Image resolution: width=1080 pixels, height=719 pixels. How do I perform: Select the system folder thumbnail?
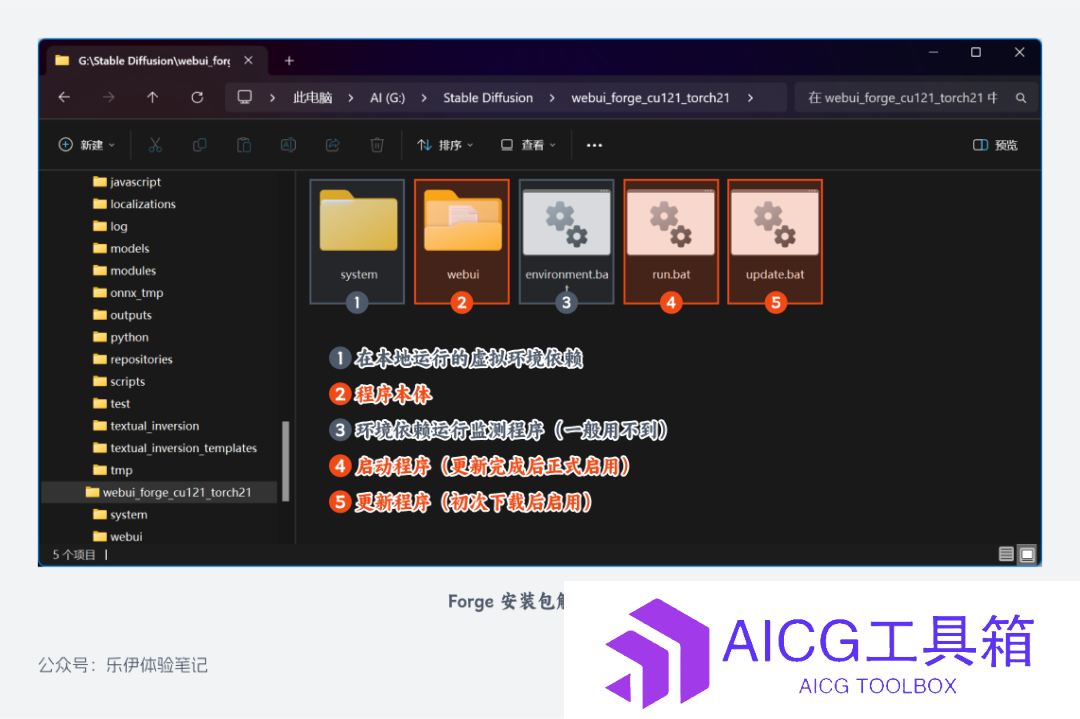pyautogui.click(x=357, y=241)
